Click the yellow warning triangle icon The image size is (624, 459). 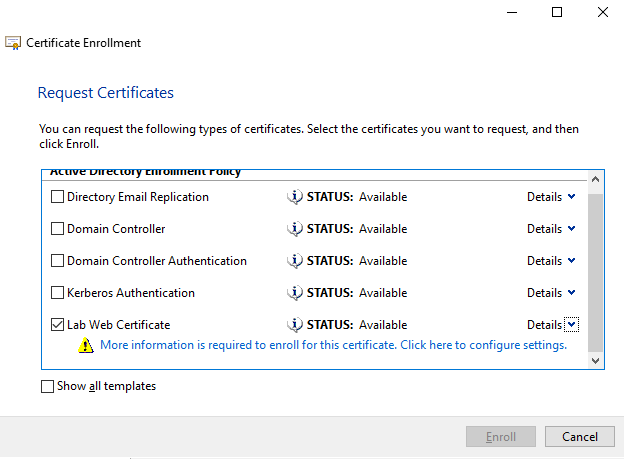click(86, 345)
